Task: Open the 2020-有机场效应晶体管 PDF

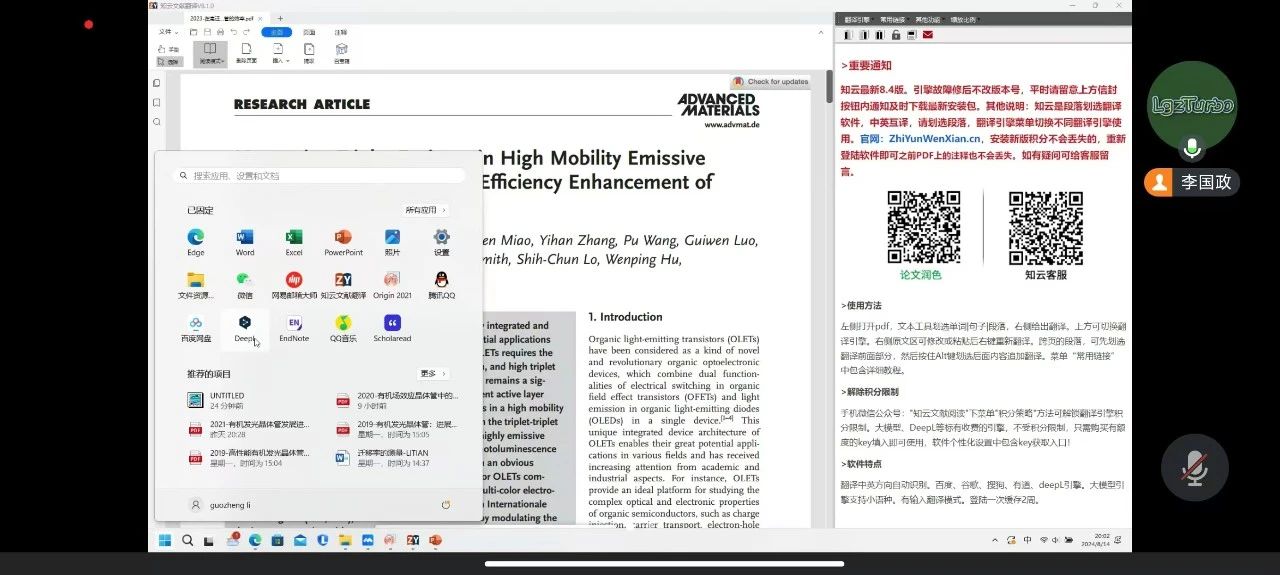Action: click(397, 400)
